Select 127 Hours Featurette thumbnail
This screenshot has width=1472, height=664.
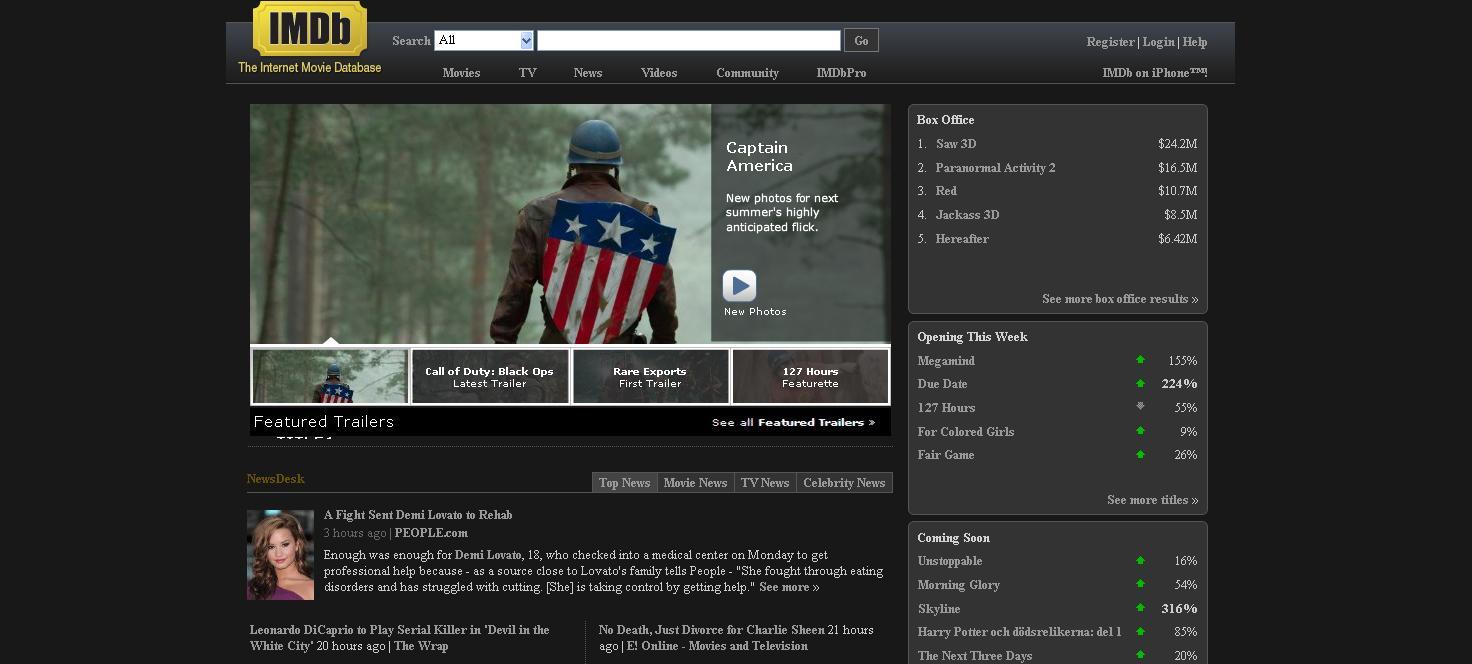click(810, 376)
